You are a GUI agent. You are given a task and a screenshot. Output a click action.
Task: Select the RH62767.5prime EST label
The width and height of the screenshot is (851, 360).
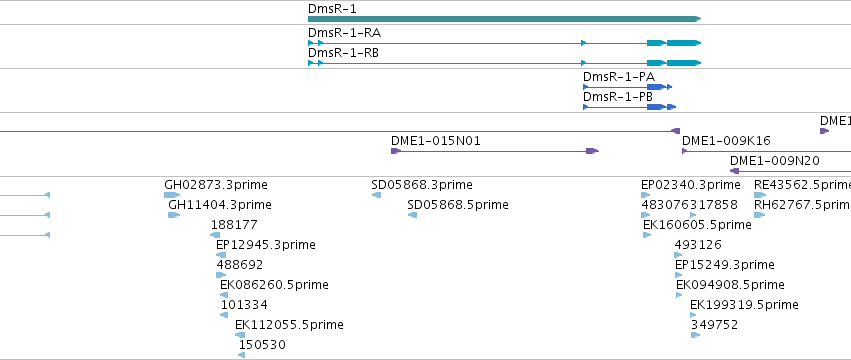802,205
